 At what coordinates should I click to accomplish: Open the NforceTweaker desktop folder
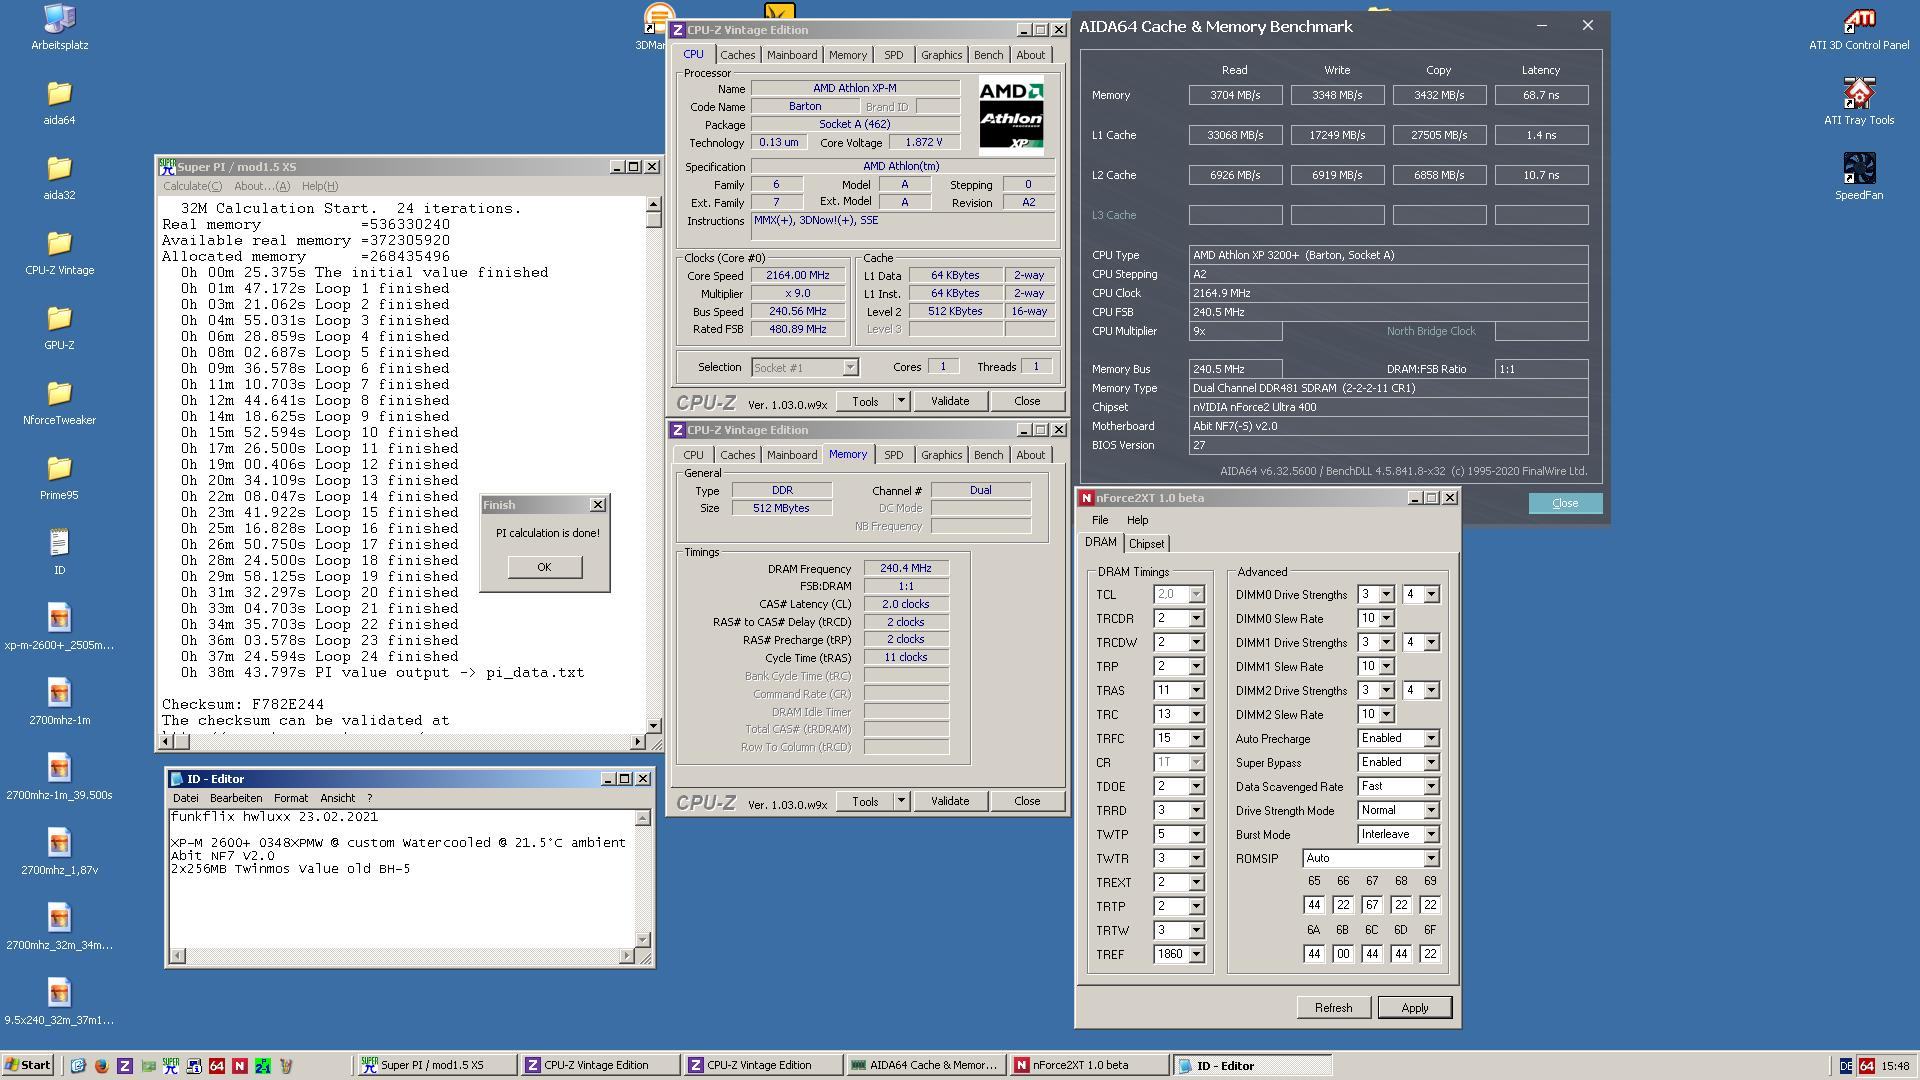pyautogui.click(x=59, y=402)
